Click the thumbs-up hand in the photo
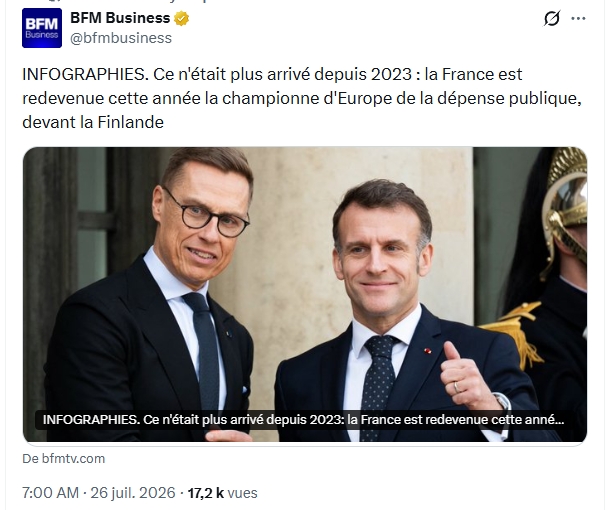 click(466, 377)
